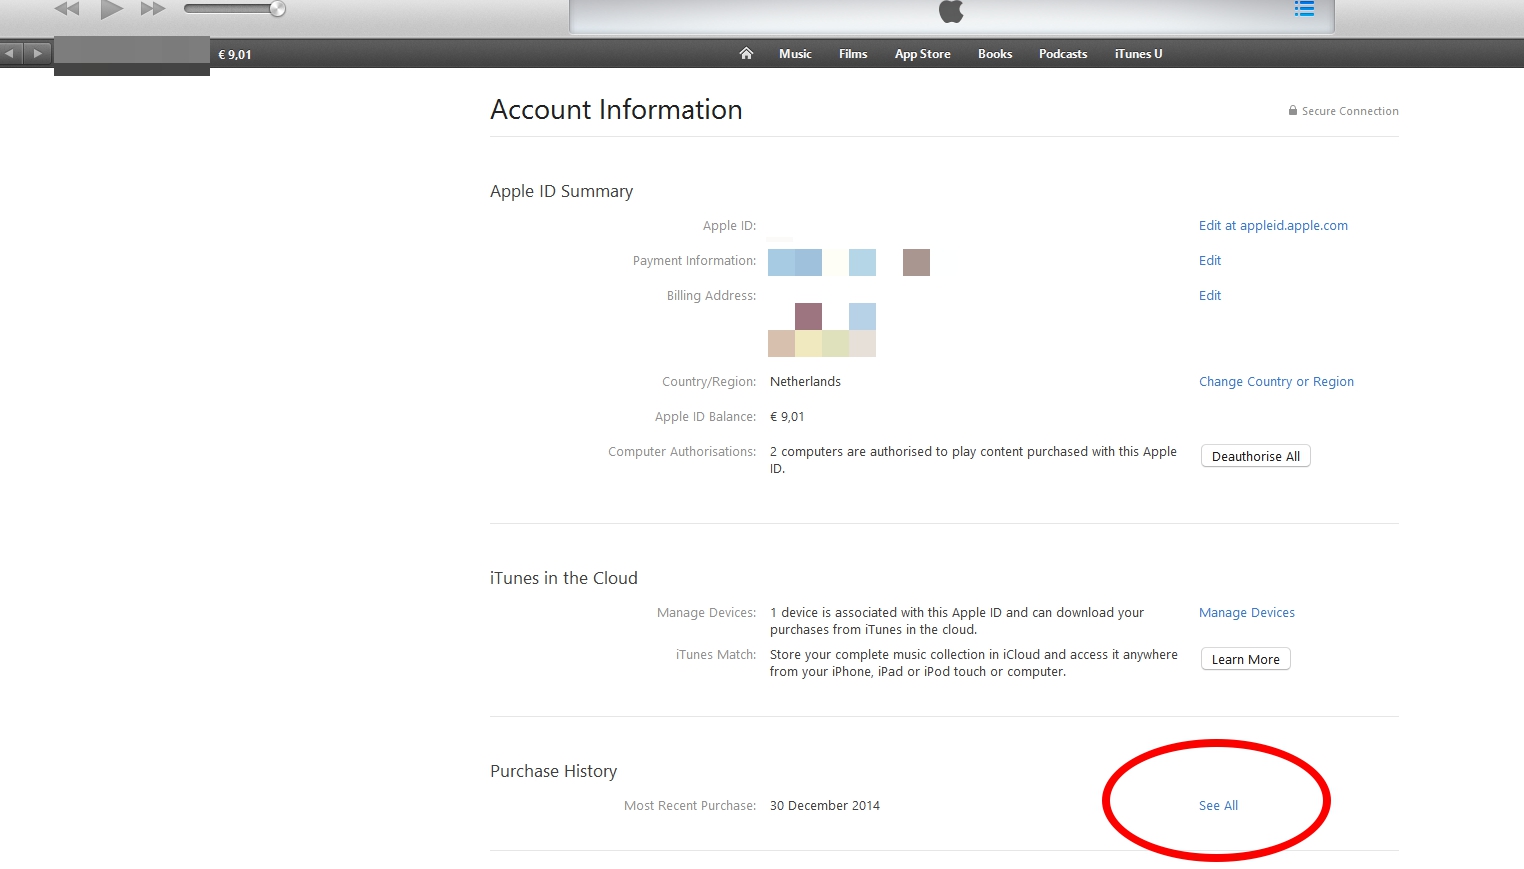Image resolution: width=1524 pixels, height=869 pixels.
Task: Edit the Payment Information
Action: point(1210,261)
